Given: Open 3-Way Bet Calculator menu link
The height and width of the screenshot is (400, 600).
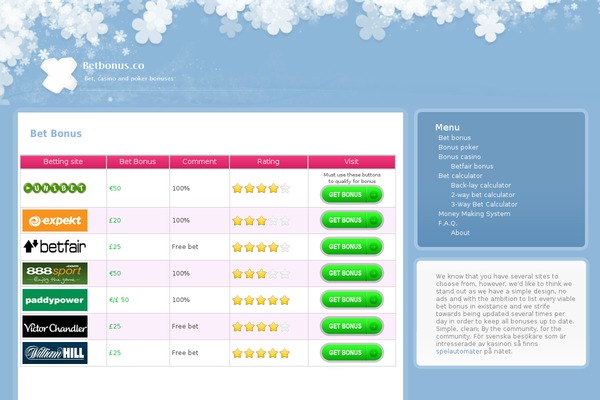Looking at the screenshot, I should (484, 204).
